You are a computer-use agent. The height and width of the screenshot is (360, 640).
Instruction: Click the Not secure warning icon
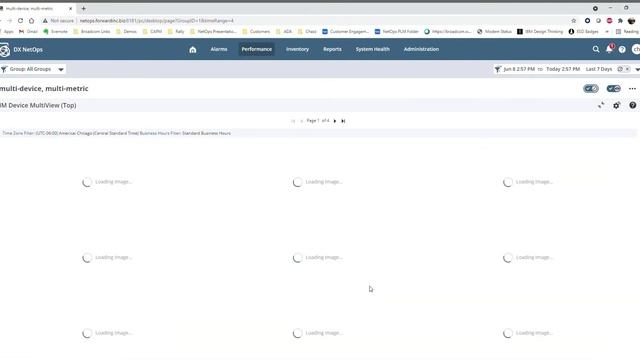(x=45, y=20)
